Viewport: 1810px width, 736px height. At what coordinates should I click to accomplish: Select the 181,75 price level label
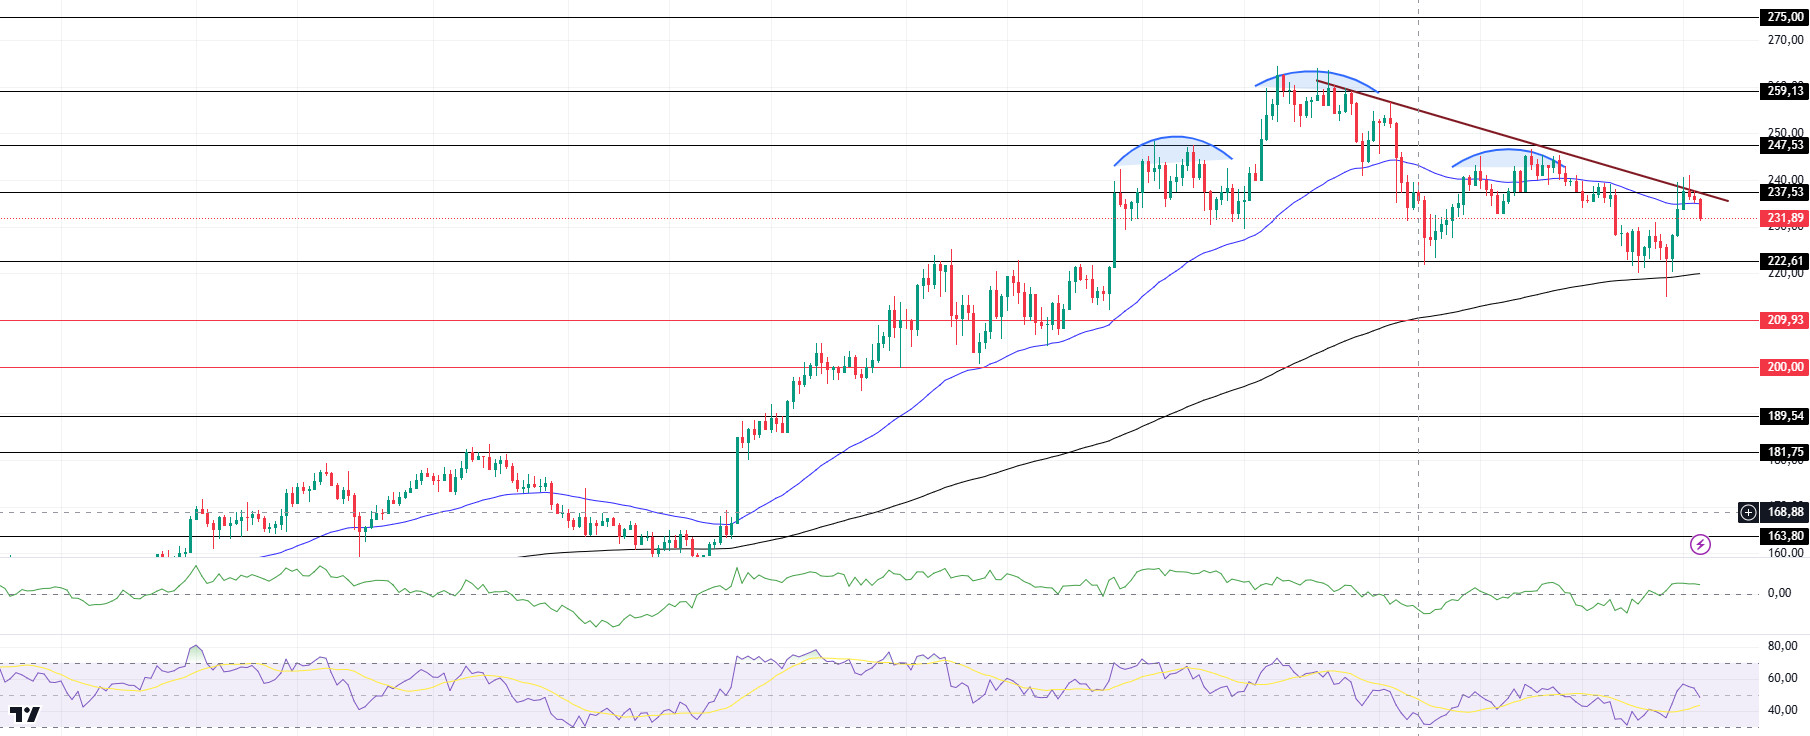pyautogui.click(x=1784, y=452)
